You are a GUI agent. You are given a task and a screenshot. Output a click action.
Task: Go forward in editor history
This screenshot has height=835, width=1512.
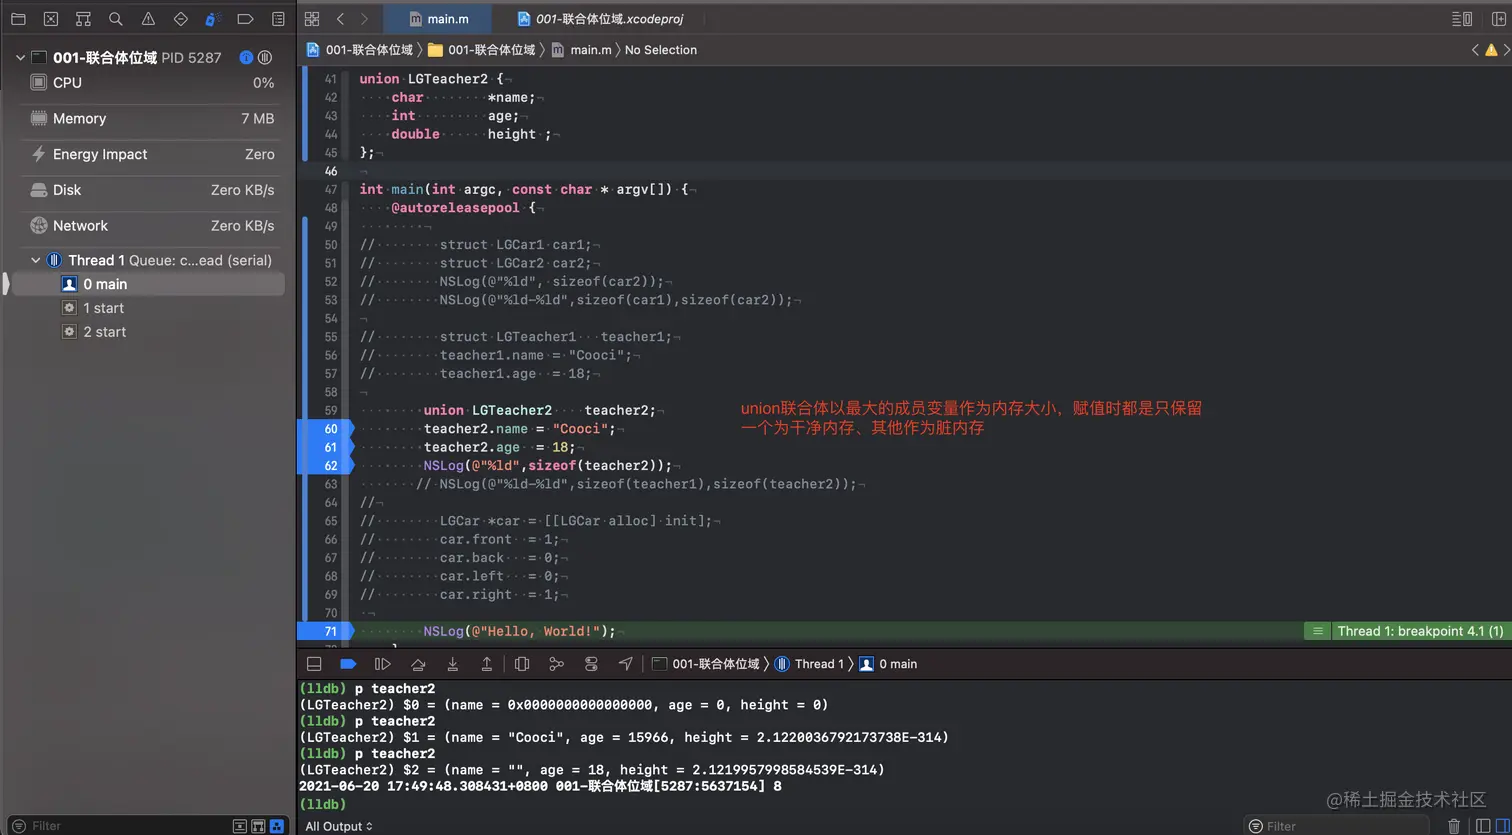coord(364,19)
